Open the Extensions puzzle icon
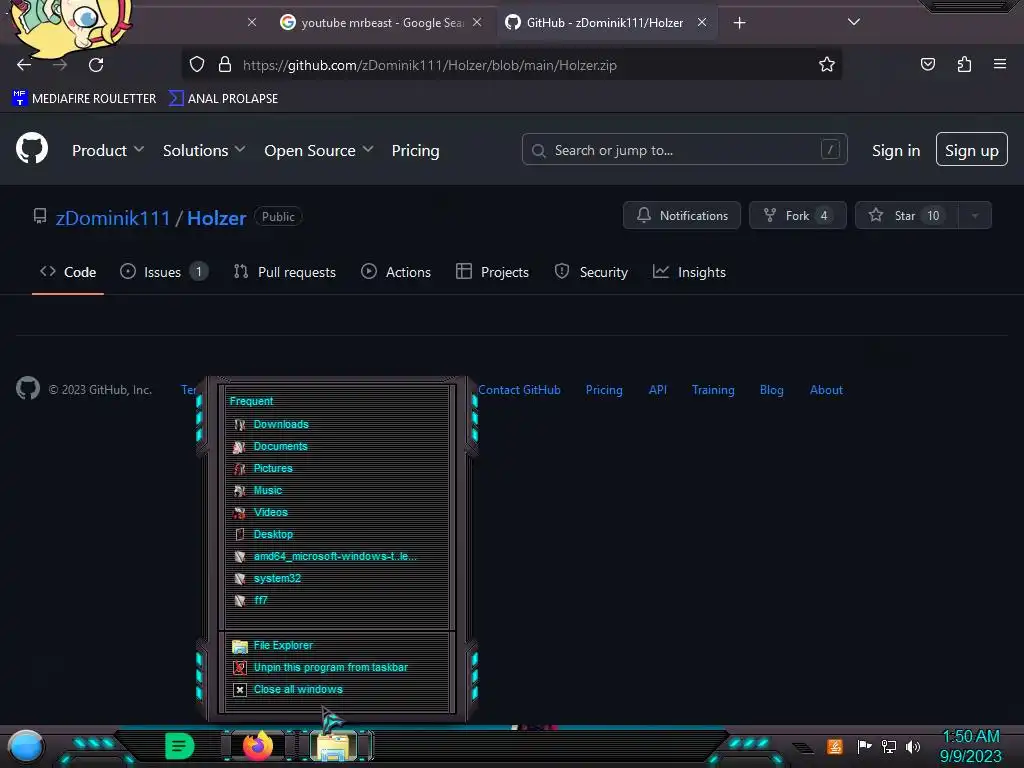Screen dimensions: 1024x768 click(x=964, y=64)
